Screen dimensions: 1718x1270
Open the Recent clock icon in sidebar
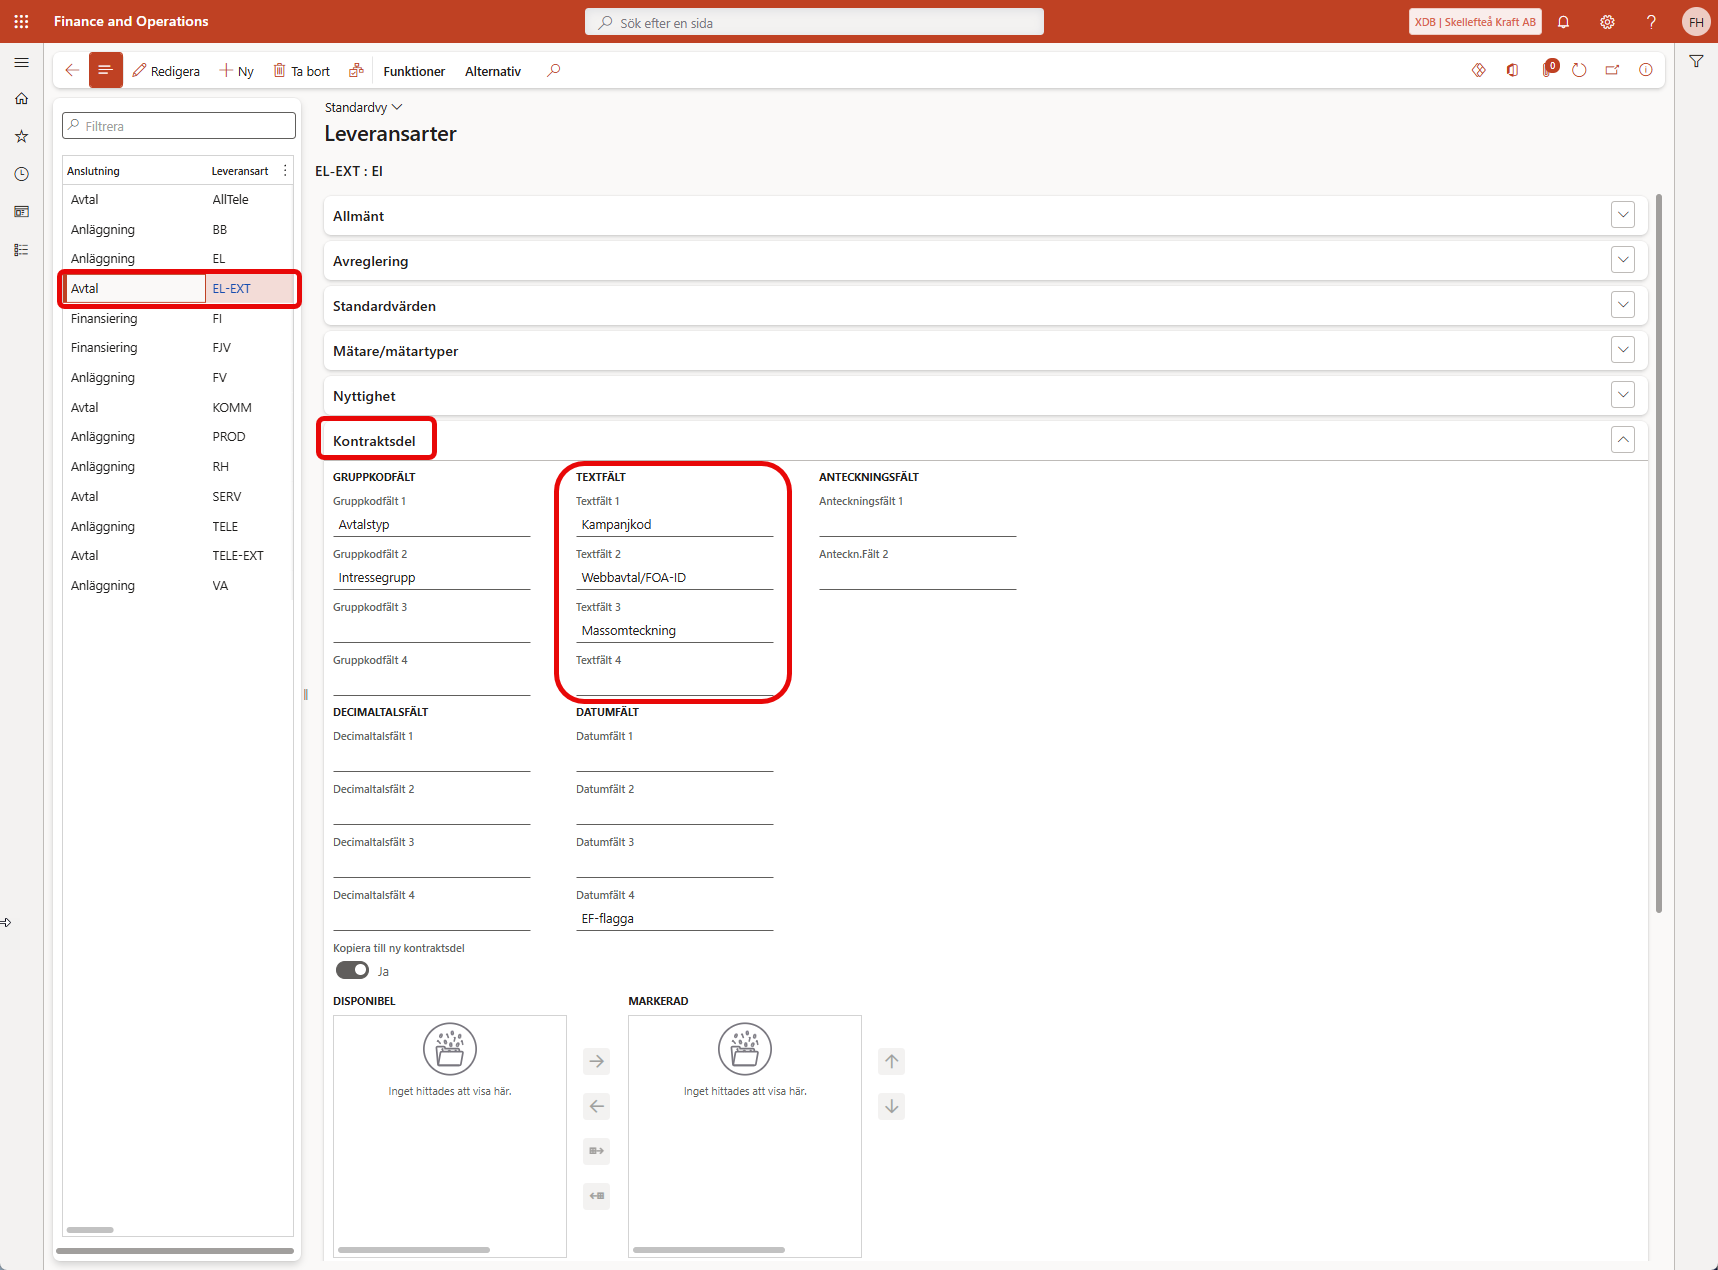tap(21, 174)
